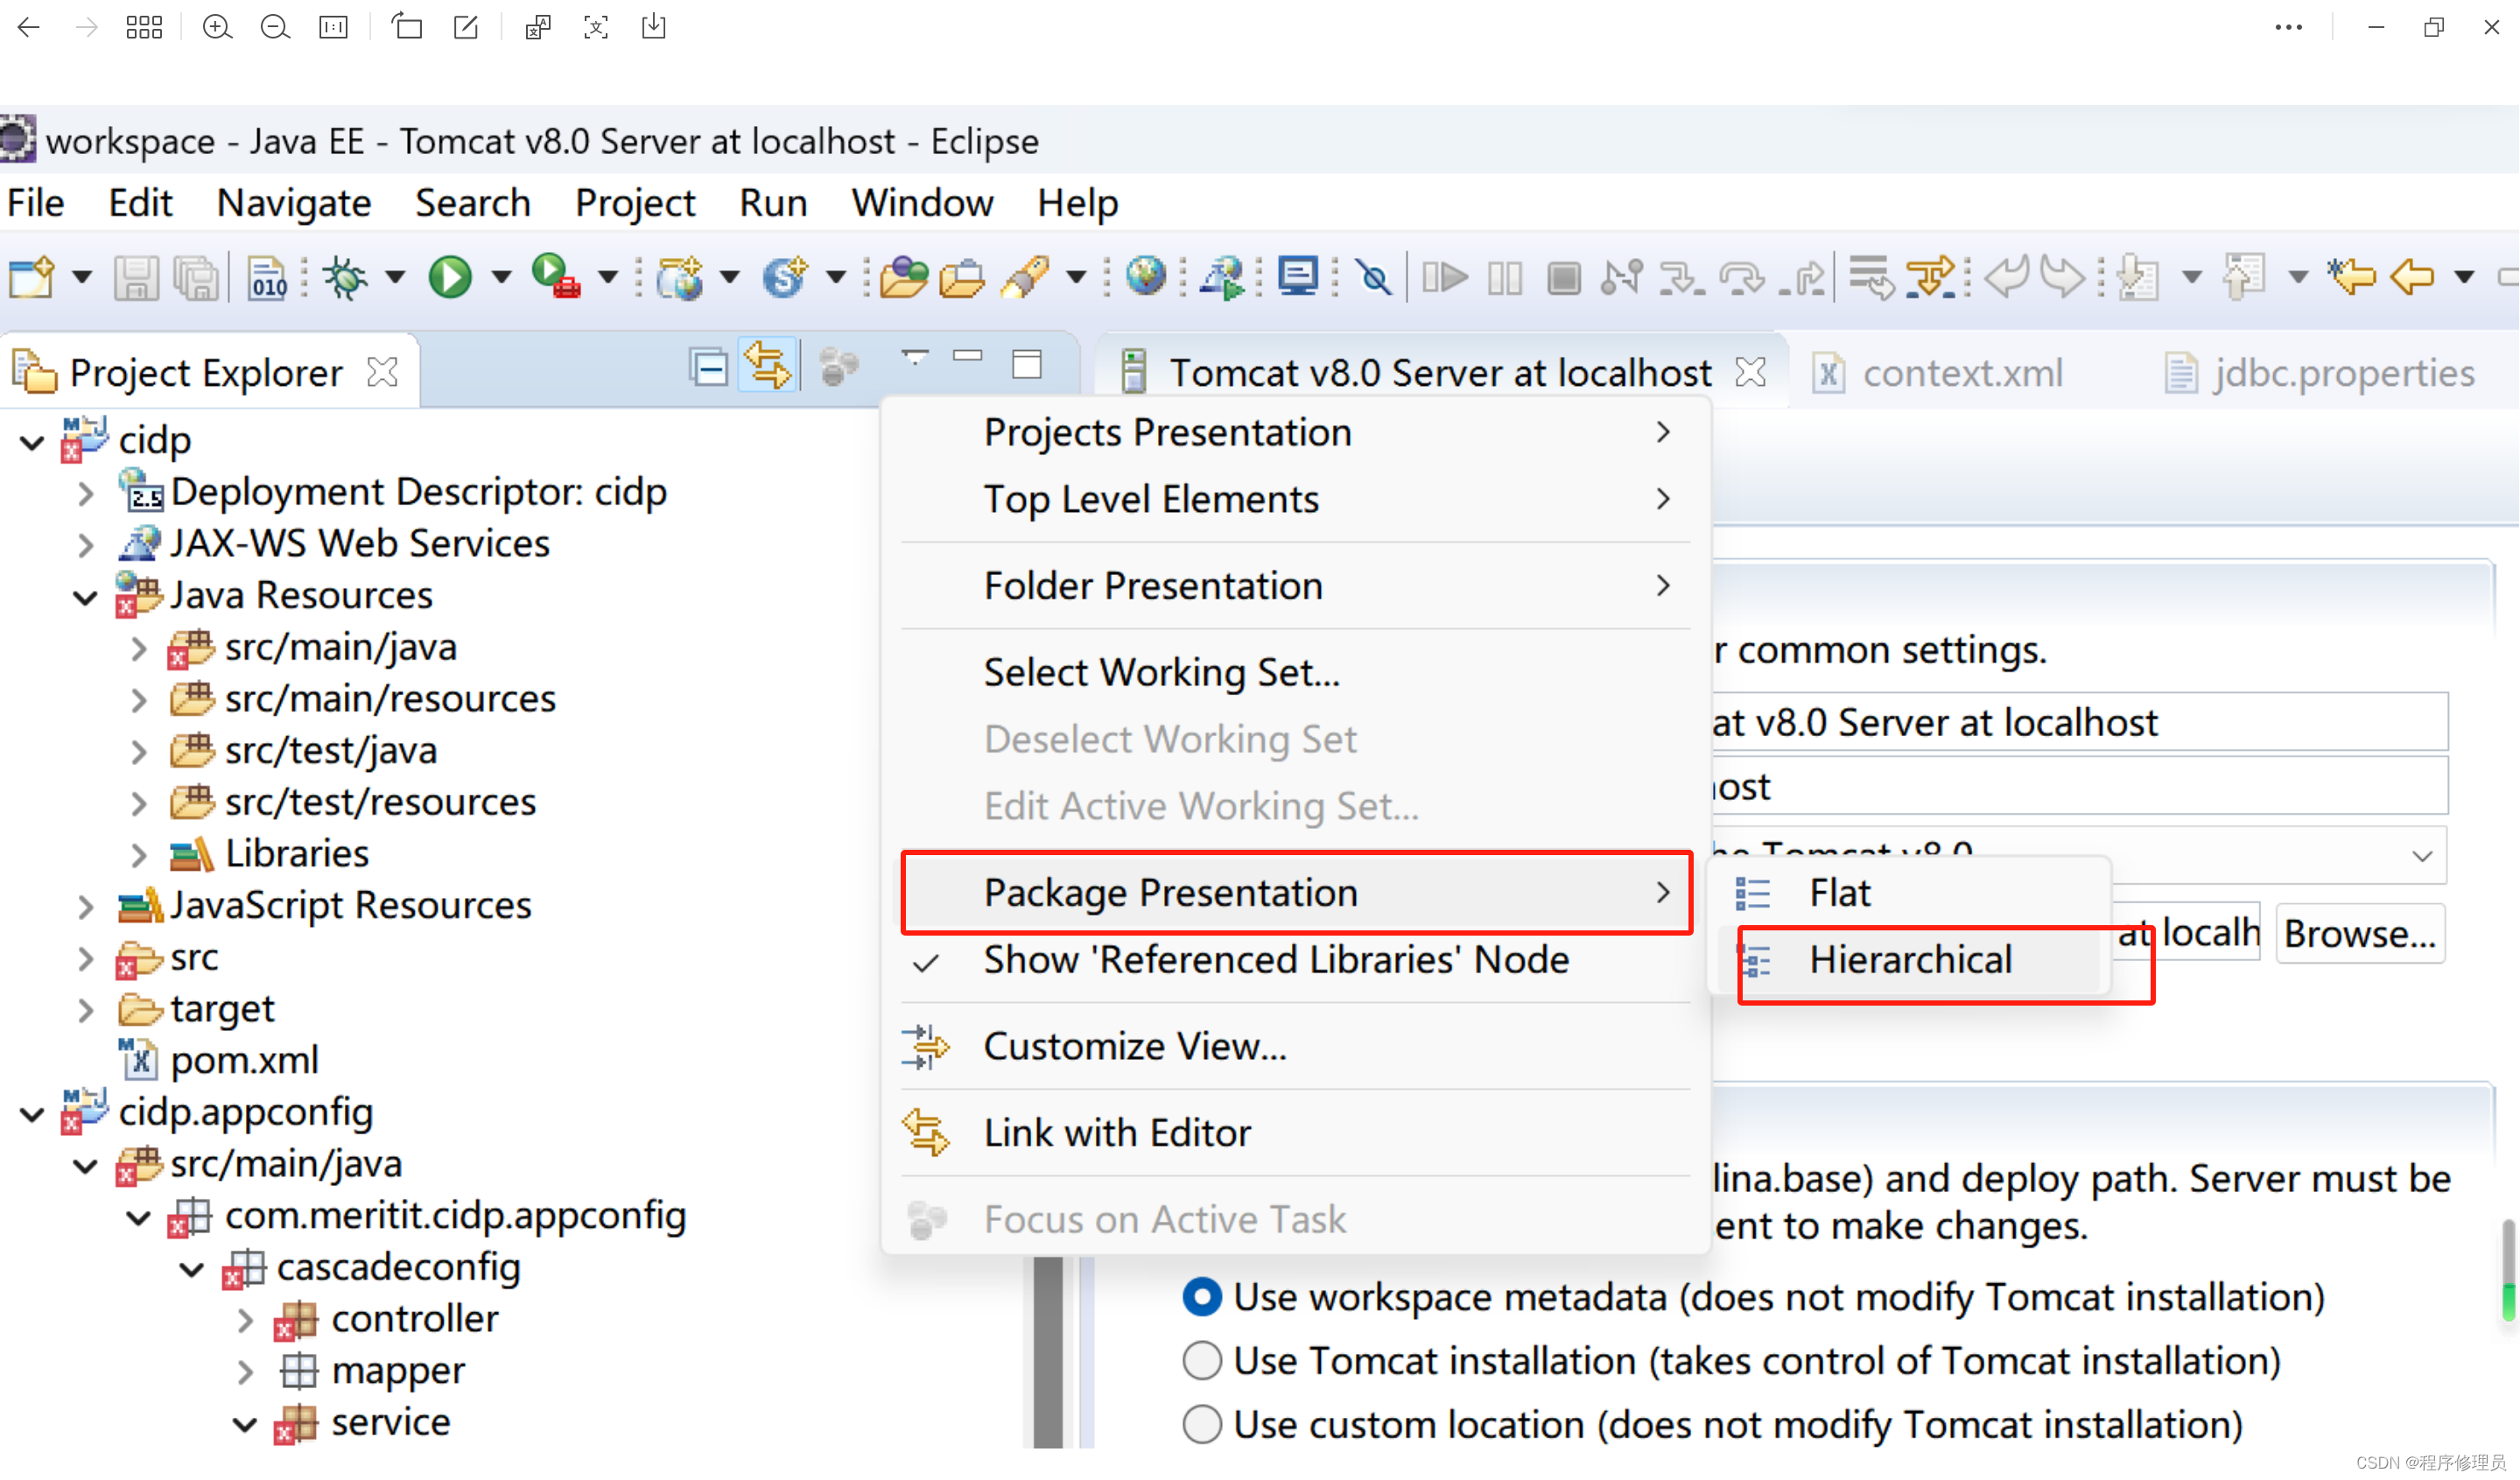This screenshot has width=2520, height=1480.
Task: Click the Last Edit Location icon
Action: tap(2353, 276)
